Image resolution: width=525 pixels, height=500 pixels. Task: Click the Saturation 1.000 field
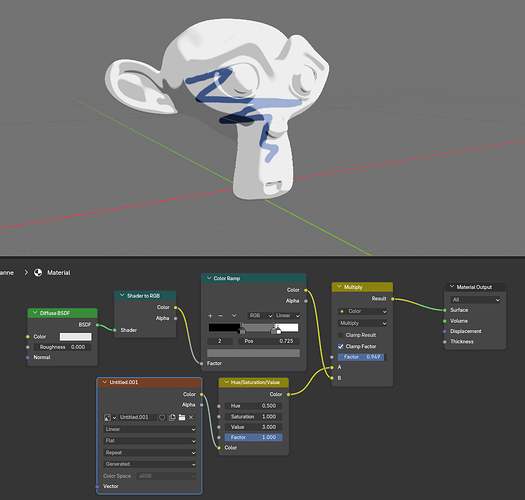coord(253,417)
